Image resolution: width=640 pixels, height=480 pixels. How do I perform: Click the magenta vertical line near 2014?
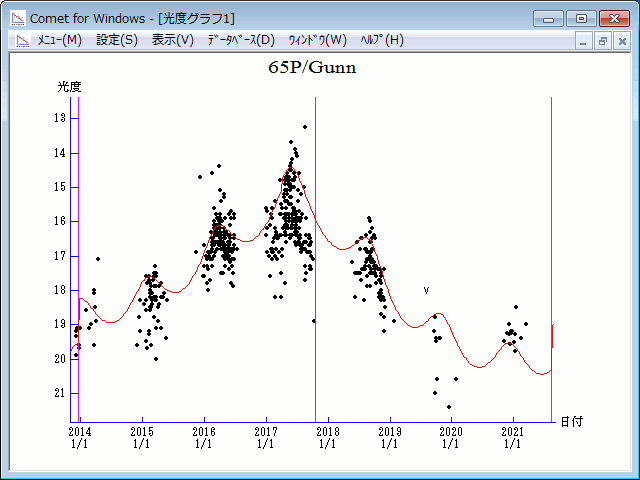(x=79, y=250)
